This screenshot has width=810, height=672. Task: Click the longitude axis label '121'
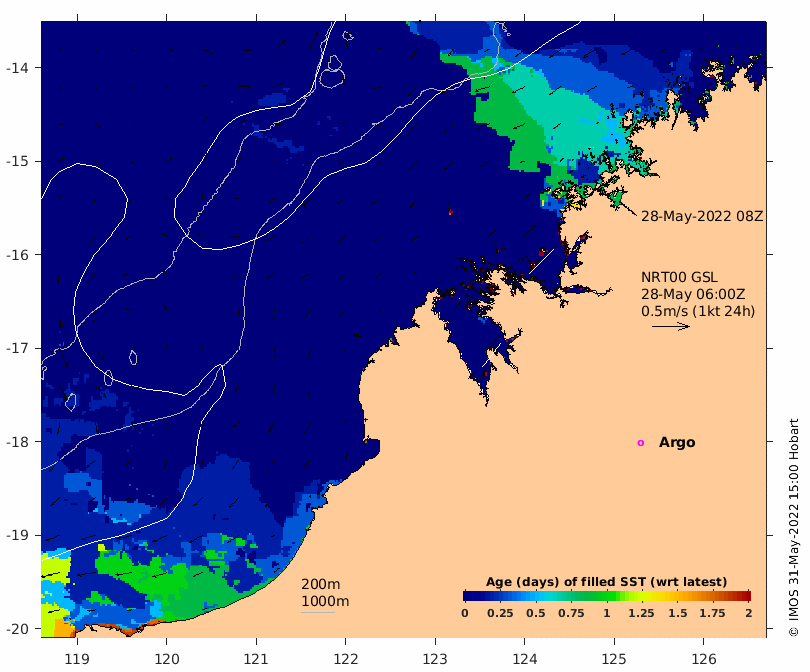click(256, 659)
